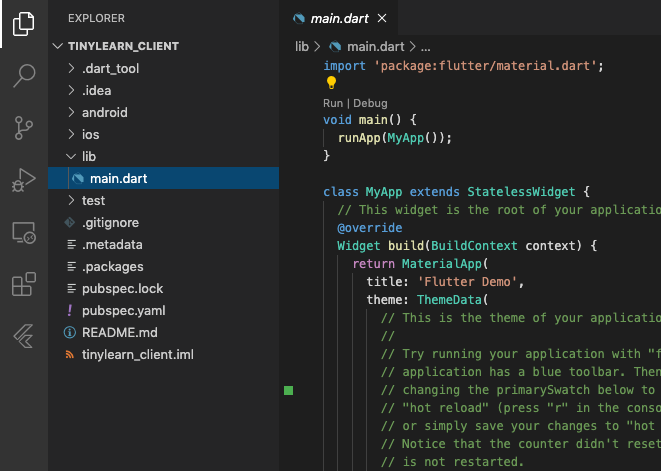Open the .packages file
Screen dimensions: 661x471
click(164, 266)
